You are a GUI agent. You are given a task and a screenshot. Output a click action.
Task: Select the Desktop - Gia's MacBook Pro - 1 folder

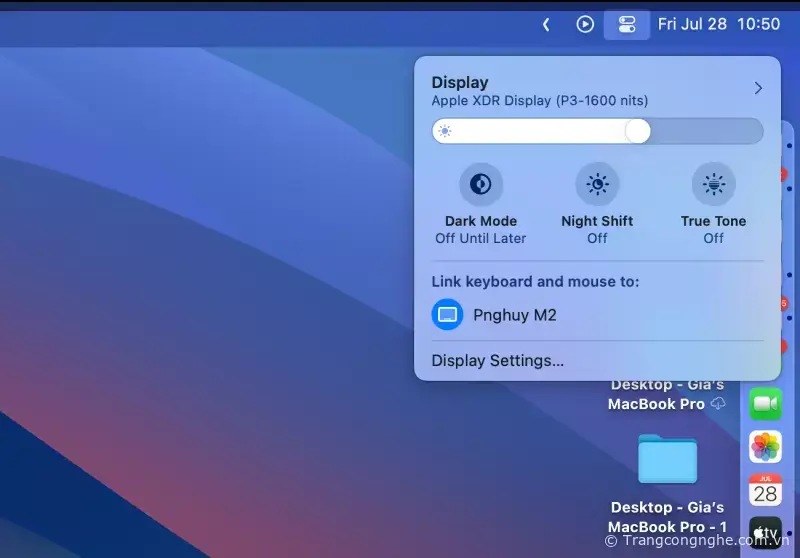tap(667, 460)
